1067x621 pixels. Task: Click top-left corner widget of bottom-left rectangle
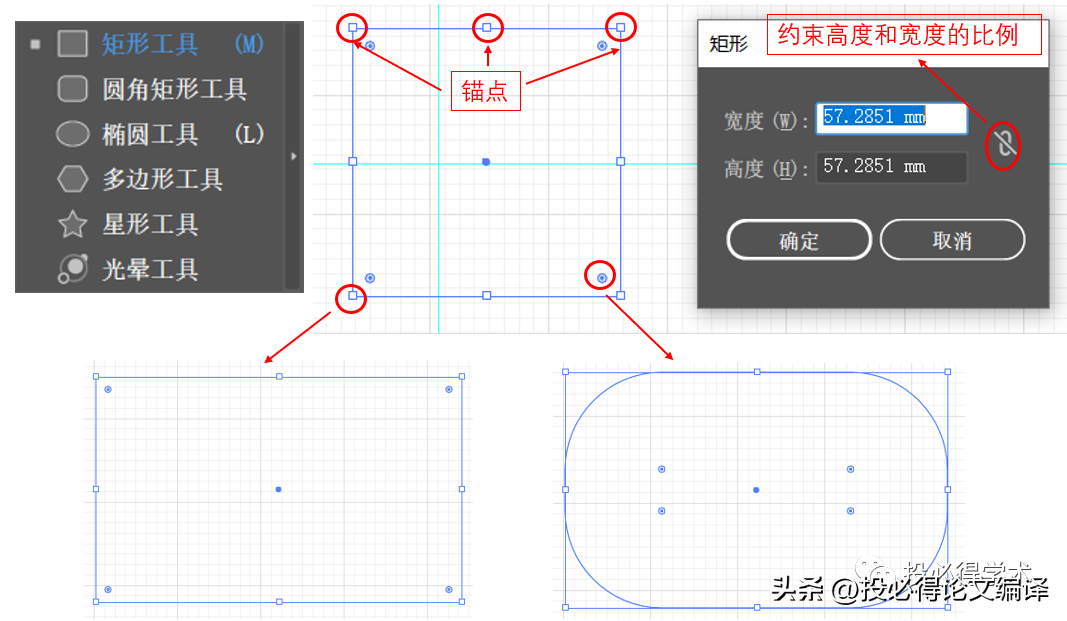pyautogui.click(x=108, y=390)
